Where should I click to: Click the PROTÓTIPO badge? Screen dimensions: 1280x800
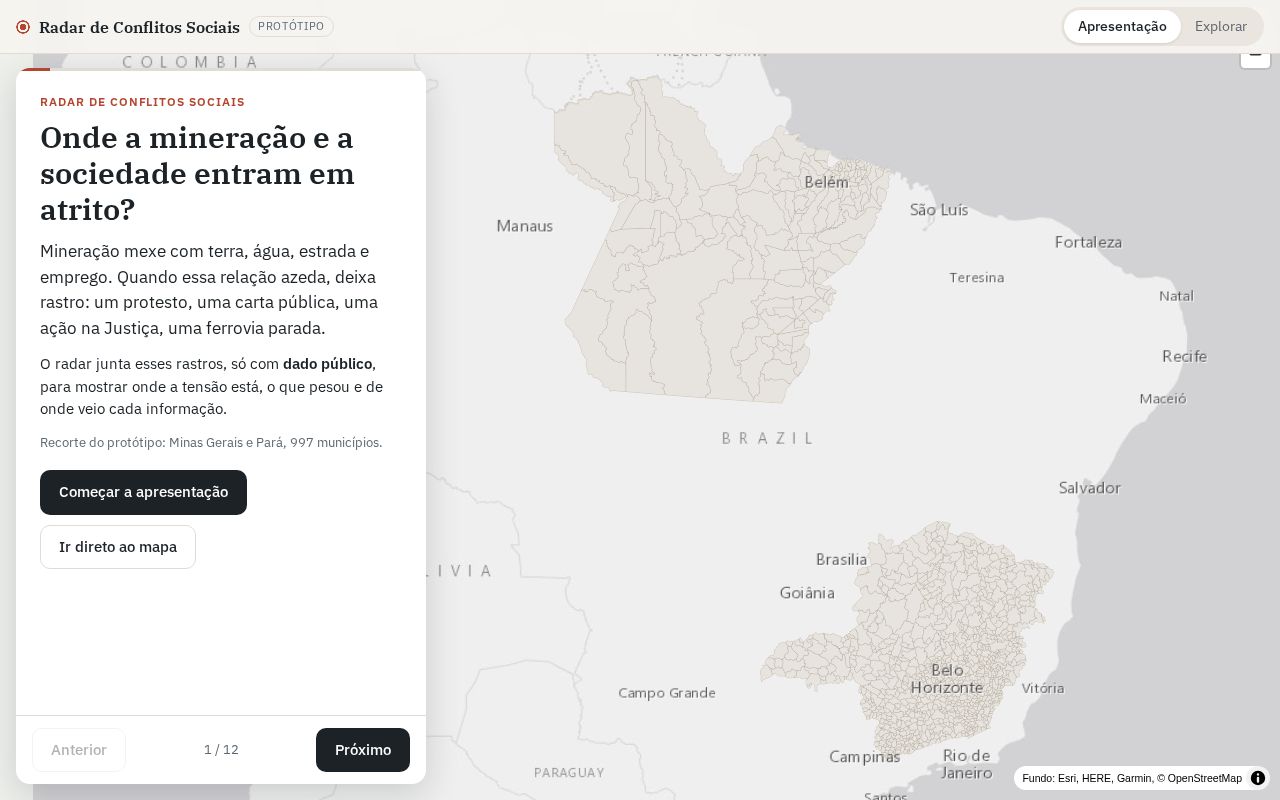291,27
